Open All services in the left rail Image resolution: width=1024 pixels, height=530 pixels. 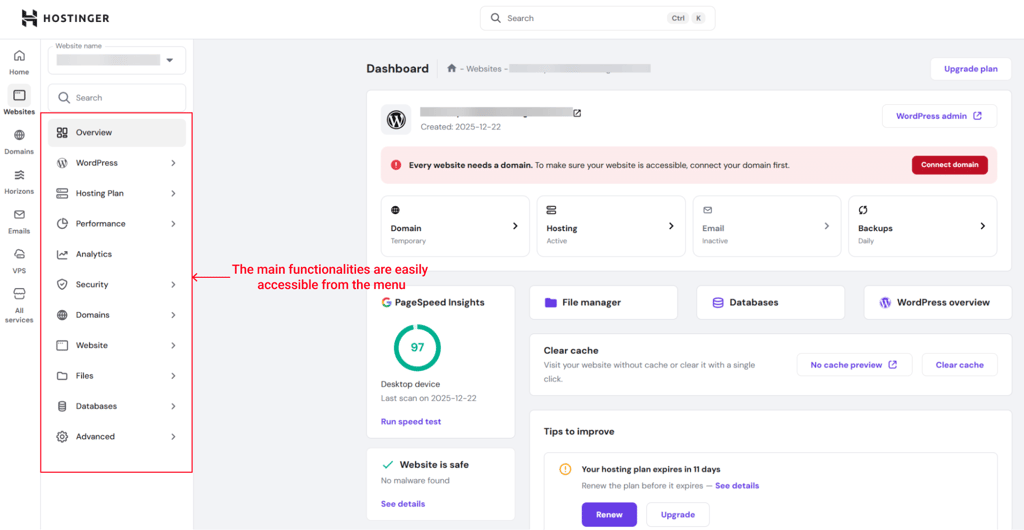(19, 305)
